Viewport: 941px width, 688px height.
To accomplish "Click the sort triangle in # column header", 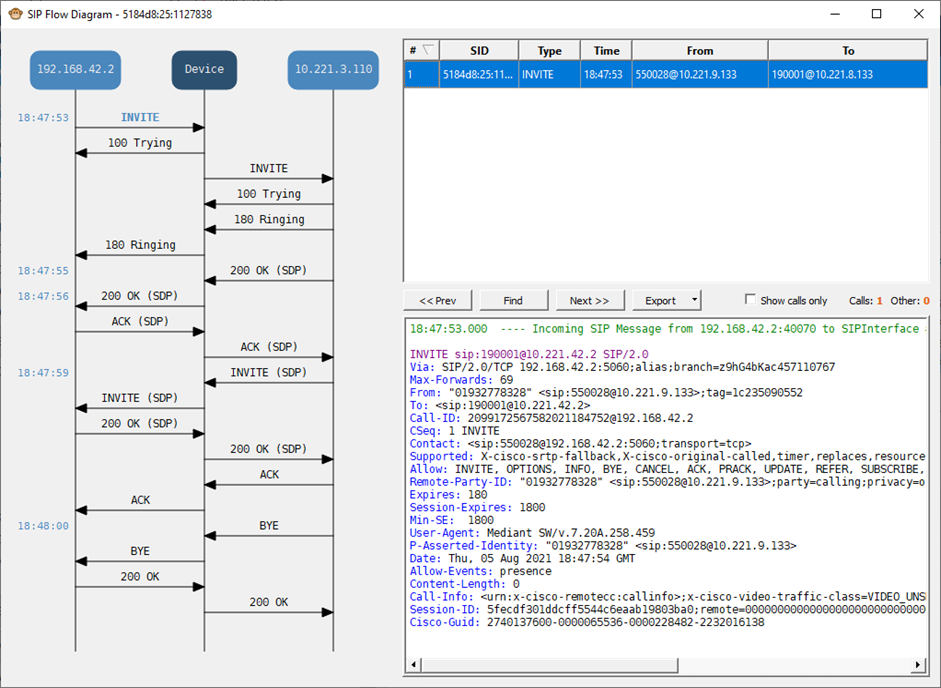I will [427, 50].
